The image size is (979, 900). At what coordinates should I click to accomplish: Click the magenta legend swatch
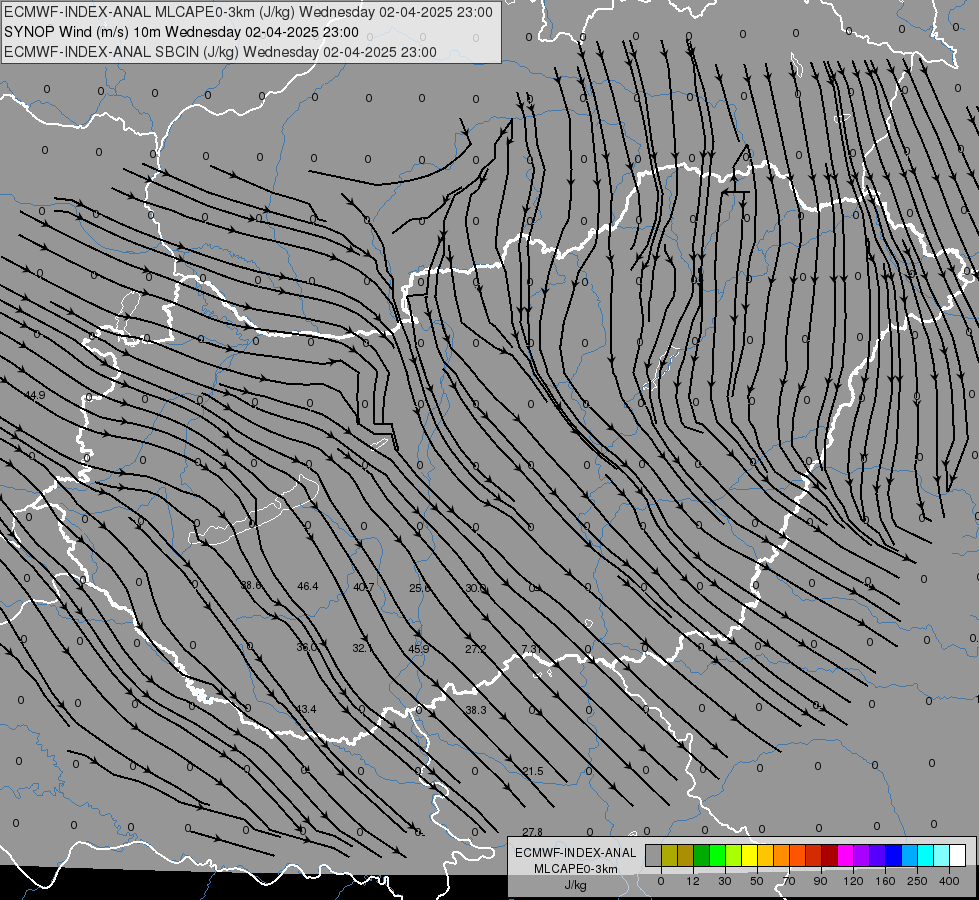tap(846, 855)
